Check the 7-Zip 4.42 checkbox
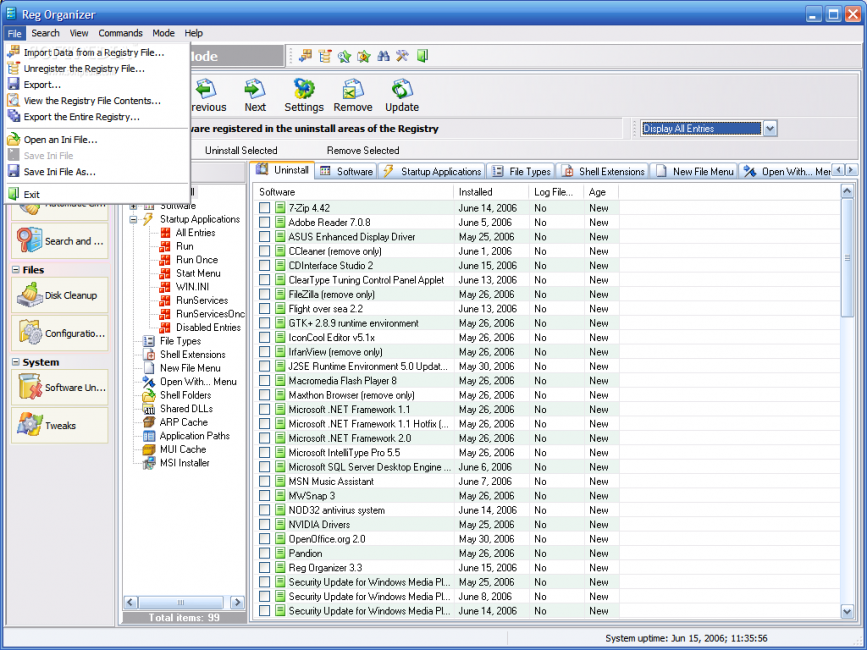867x650 pixels. pyautogui.click(x=264, y=208)
